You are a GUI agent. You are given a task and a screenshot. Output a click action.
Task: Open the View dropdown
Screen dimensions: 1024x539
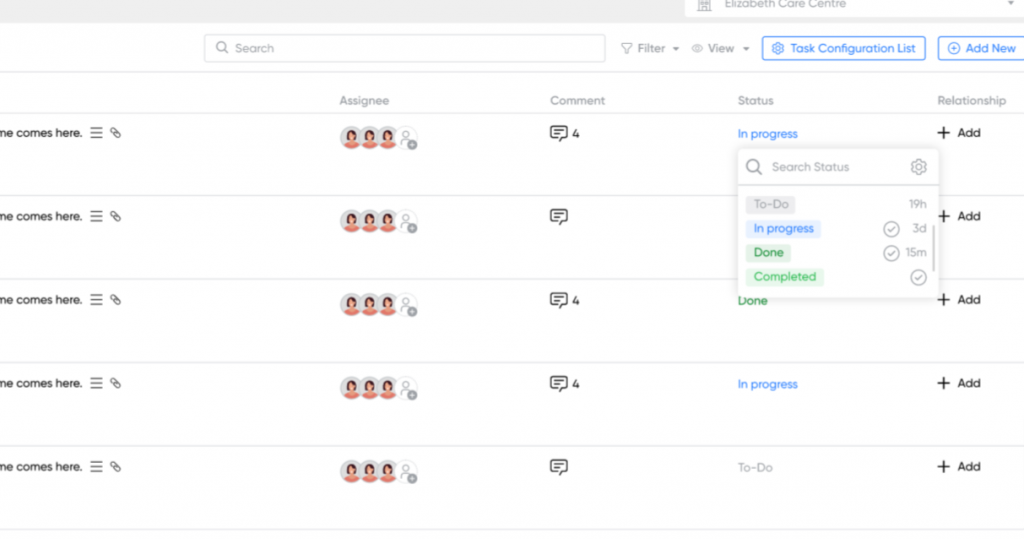pos(720,48)
